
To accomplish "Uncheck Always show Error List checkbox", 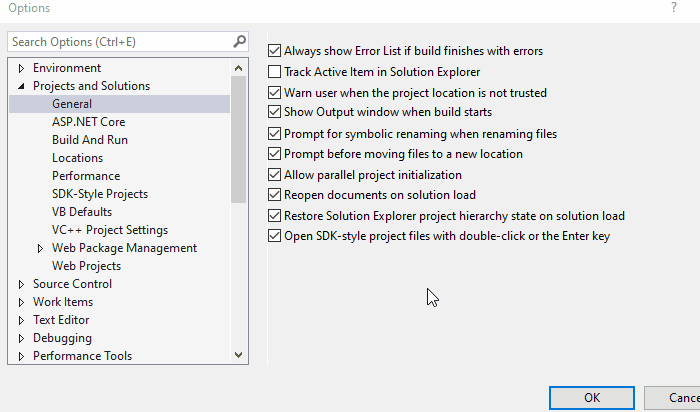I will pos(275,50).
